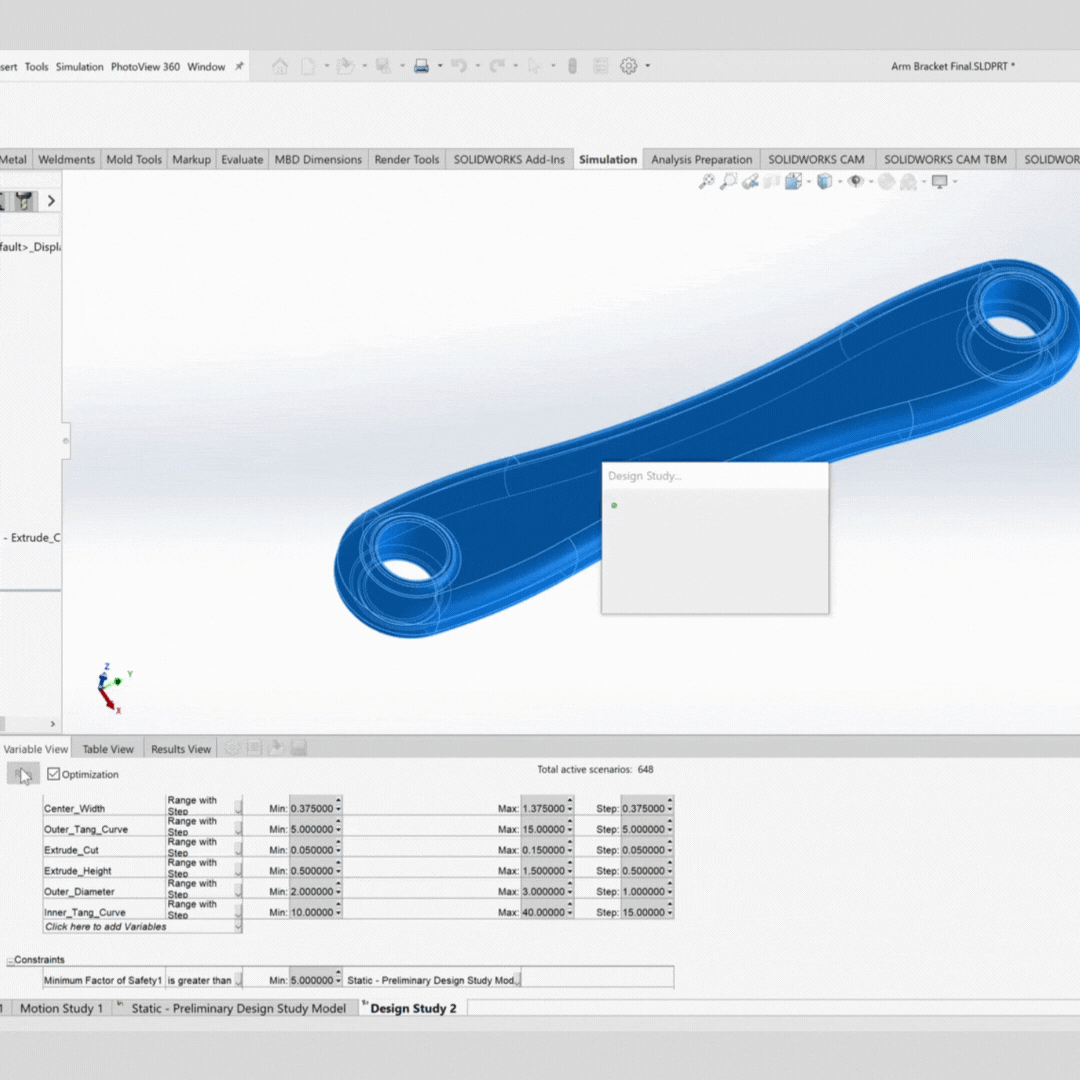This screenshot has height=1080, width=1080.
Task: Click View Orientation cube icon
Action: (x=793, y=182)
